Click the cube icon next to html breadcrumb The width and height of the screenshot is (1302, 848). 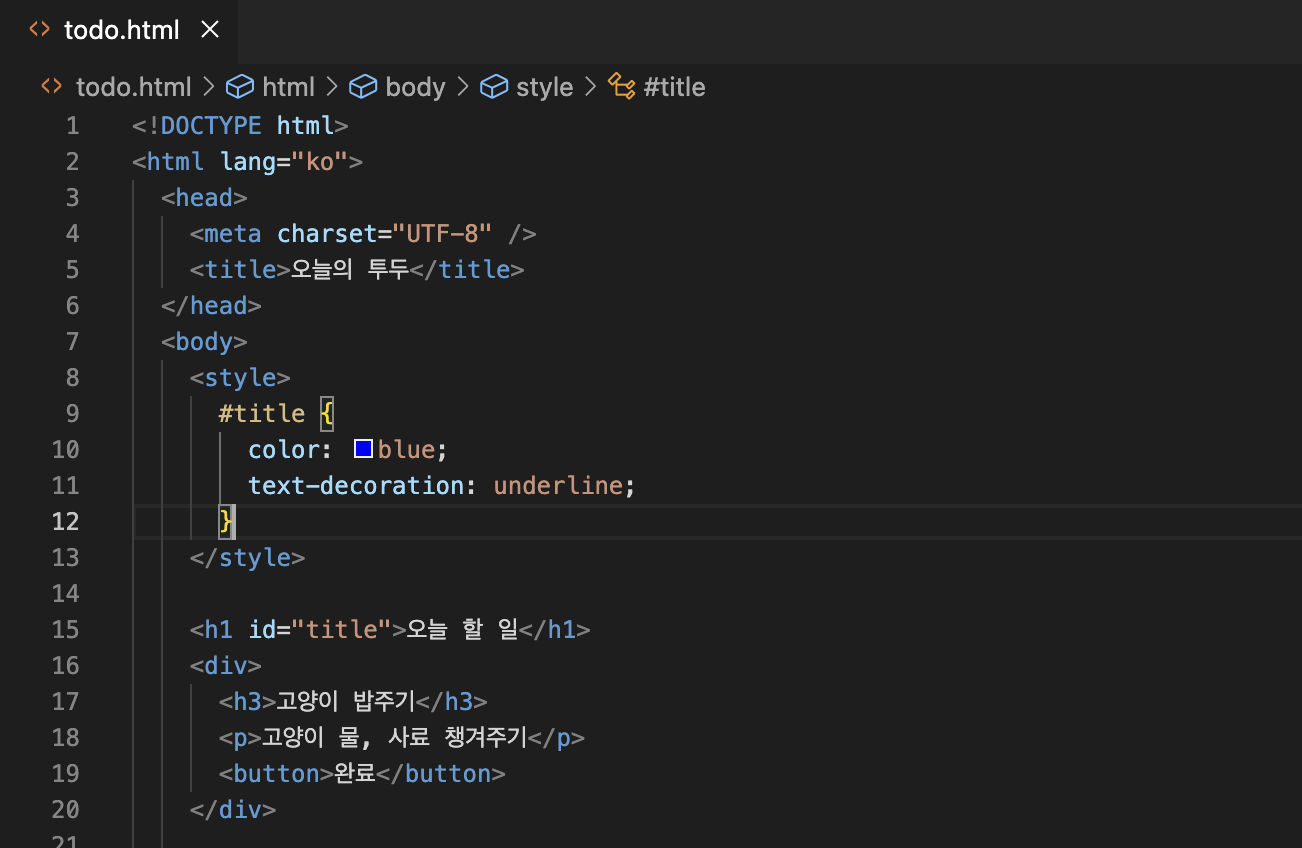[x=239, y=87]
